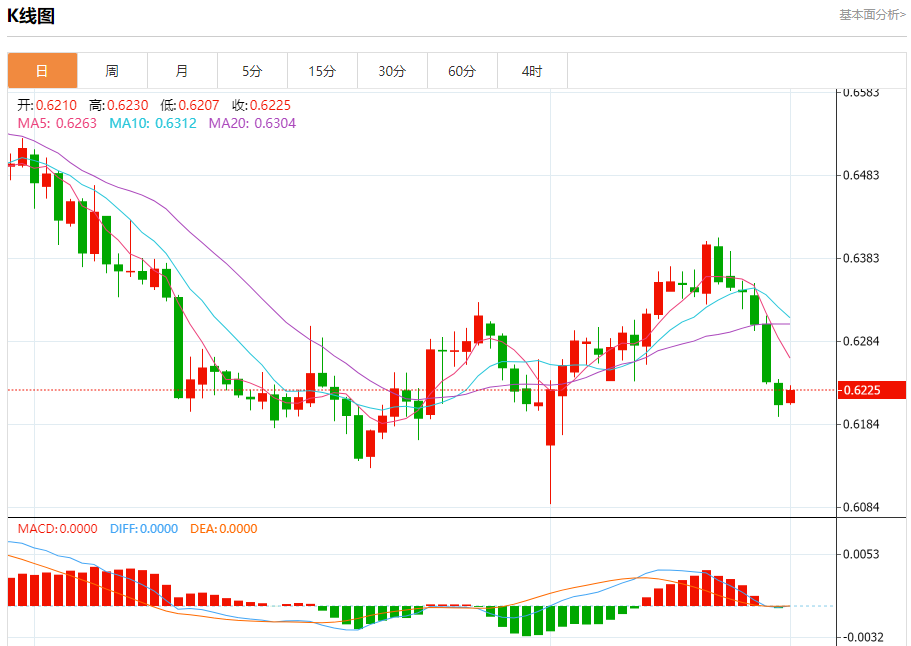This screenshot has width=911, height=646.
Task: Click the DEA:0.0000 label
Action: 224,529
